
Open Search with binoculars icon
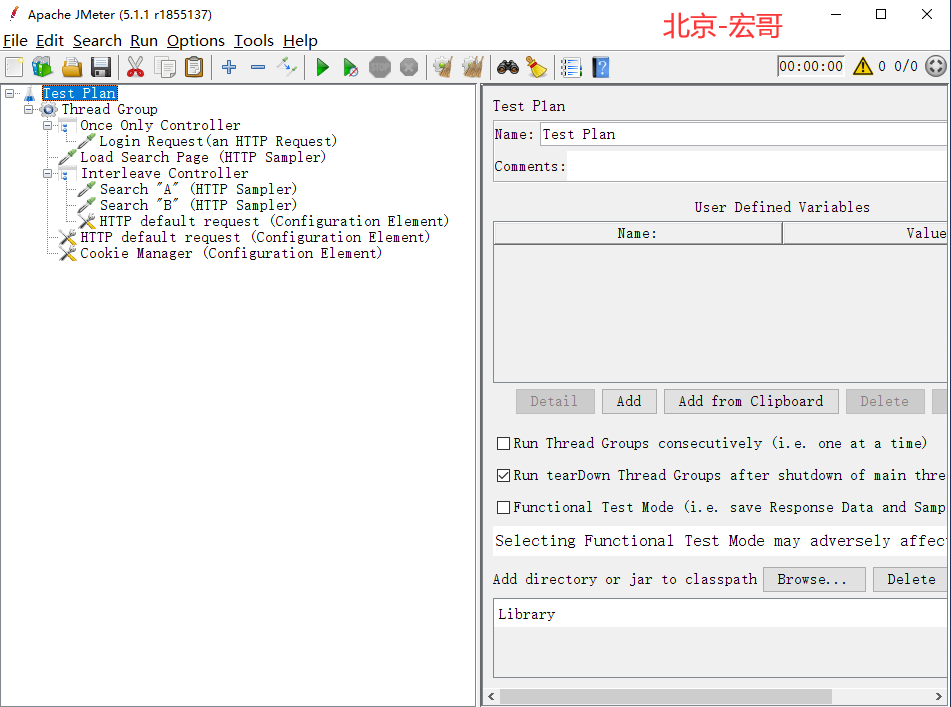pos(508,67)
